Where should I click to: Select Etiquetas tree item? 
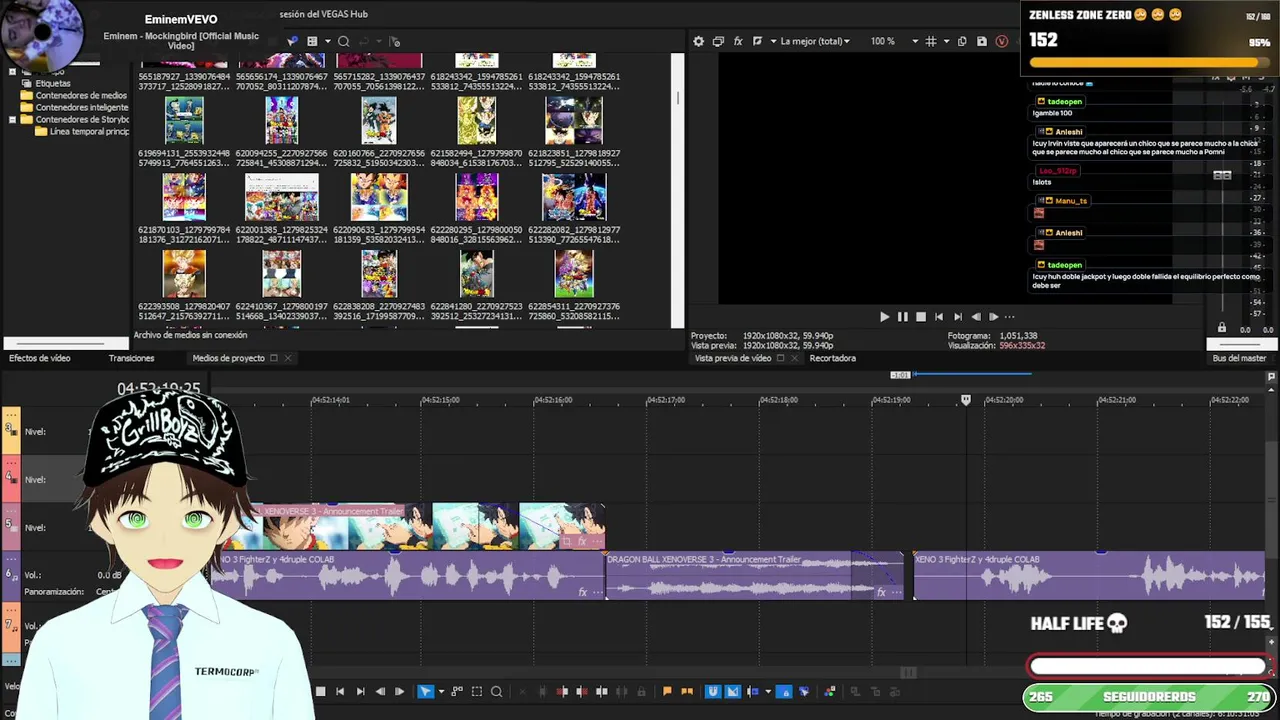click(x=53, y=84)
